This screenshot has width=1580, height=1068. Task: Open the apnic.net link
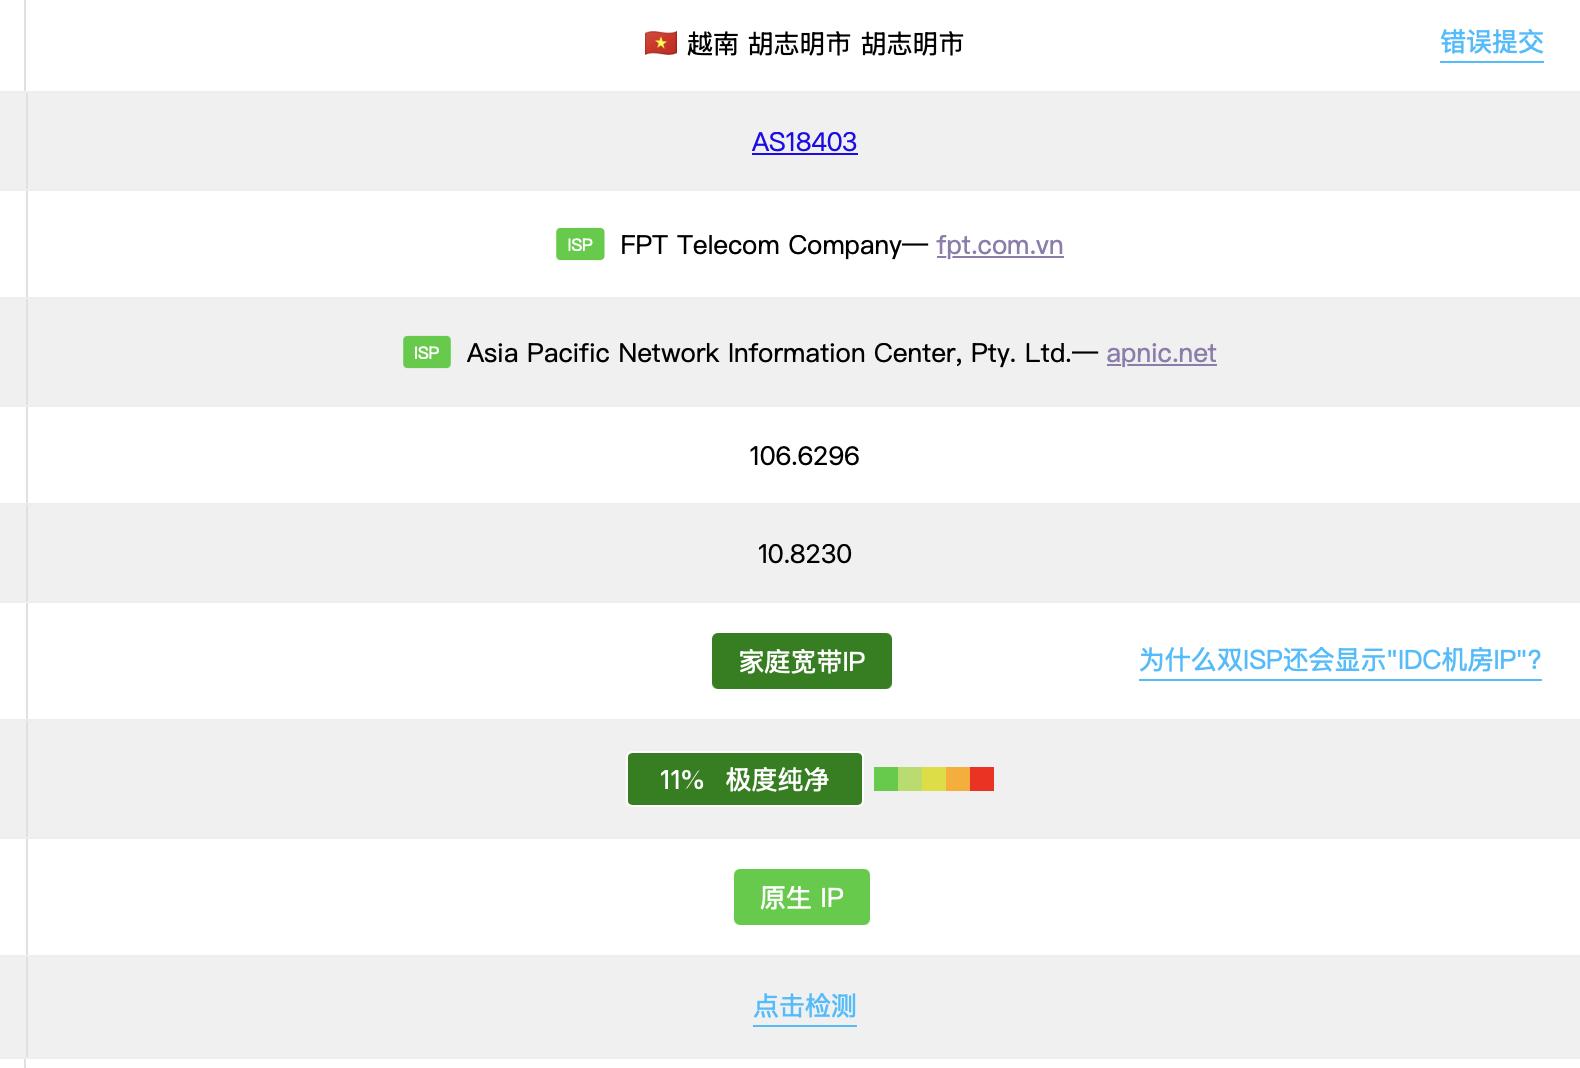click(x=1161, y=353)
